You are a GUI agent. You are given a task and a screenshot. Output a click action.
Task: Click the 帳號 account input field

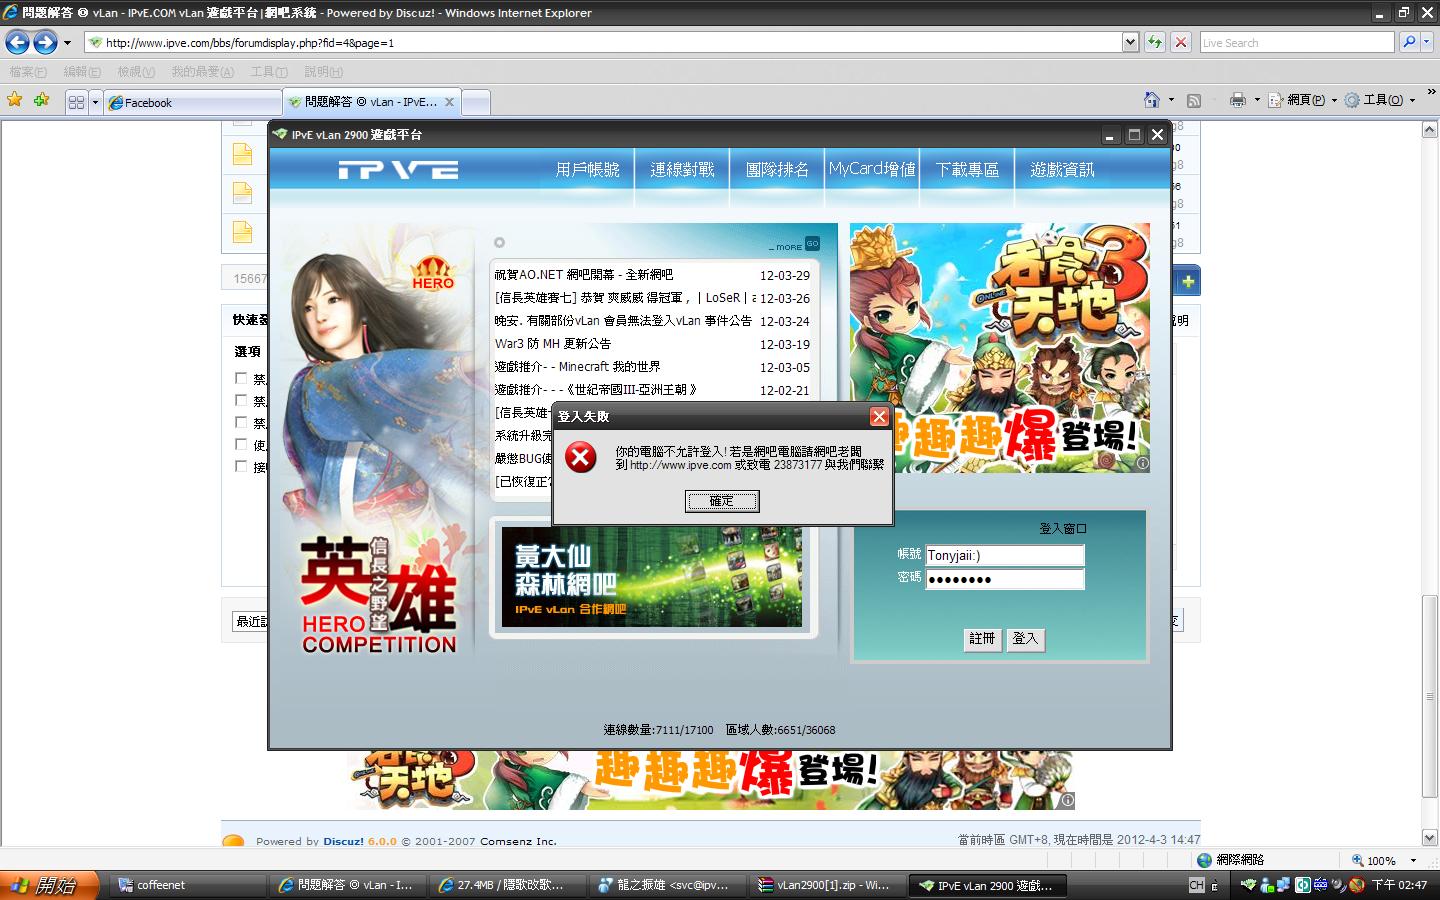coord(1005,556)
